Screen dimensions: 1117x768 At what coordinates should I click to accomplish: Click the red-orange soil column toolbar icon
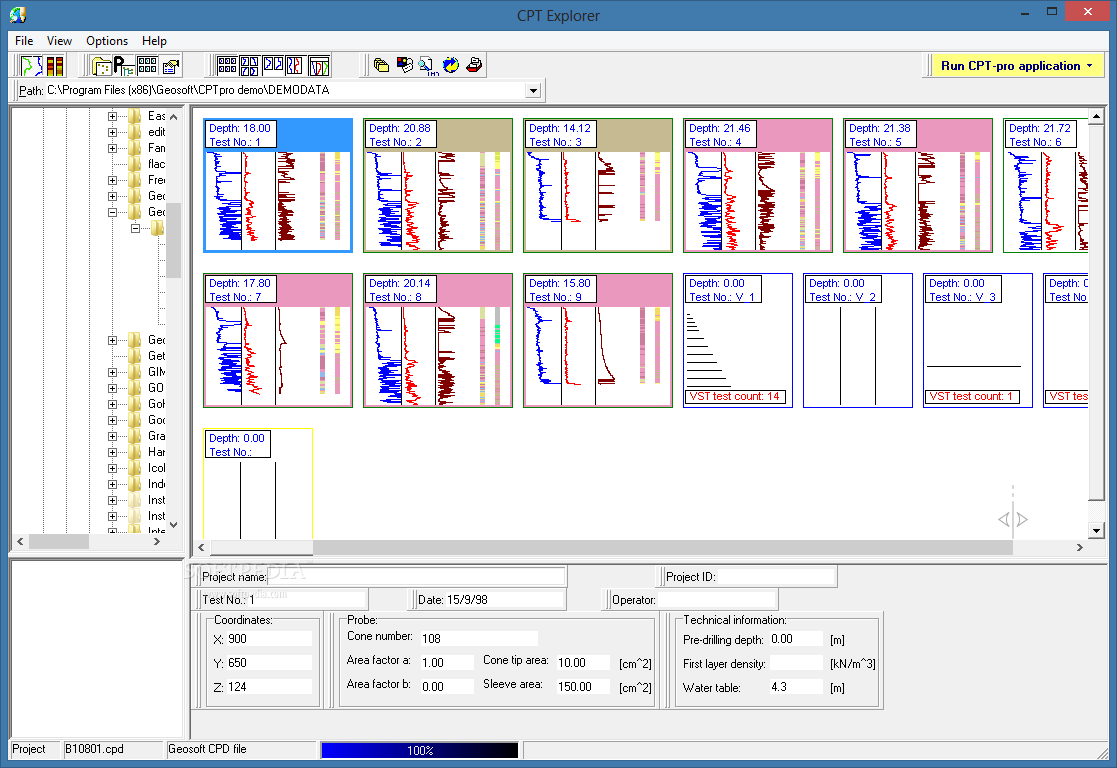coord(55,66)
